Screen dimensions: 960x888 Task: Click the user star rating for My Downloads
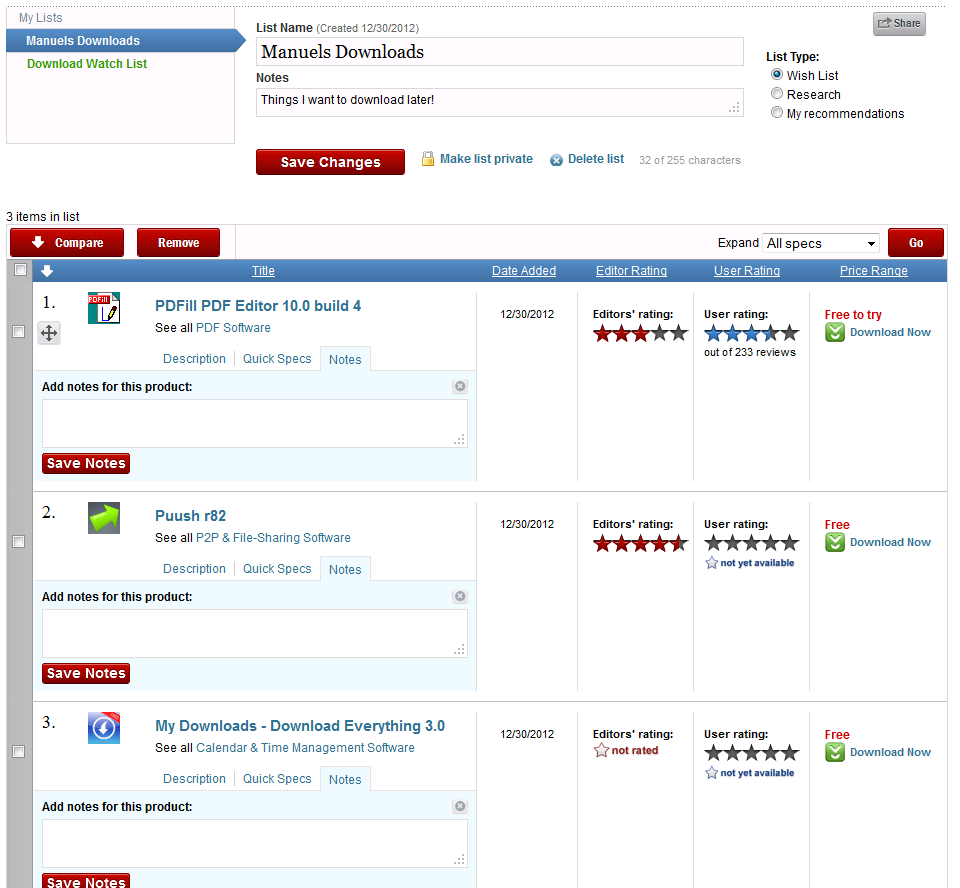pyautogui.click(x=751, y=753)
